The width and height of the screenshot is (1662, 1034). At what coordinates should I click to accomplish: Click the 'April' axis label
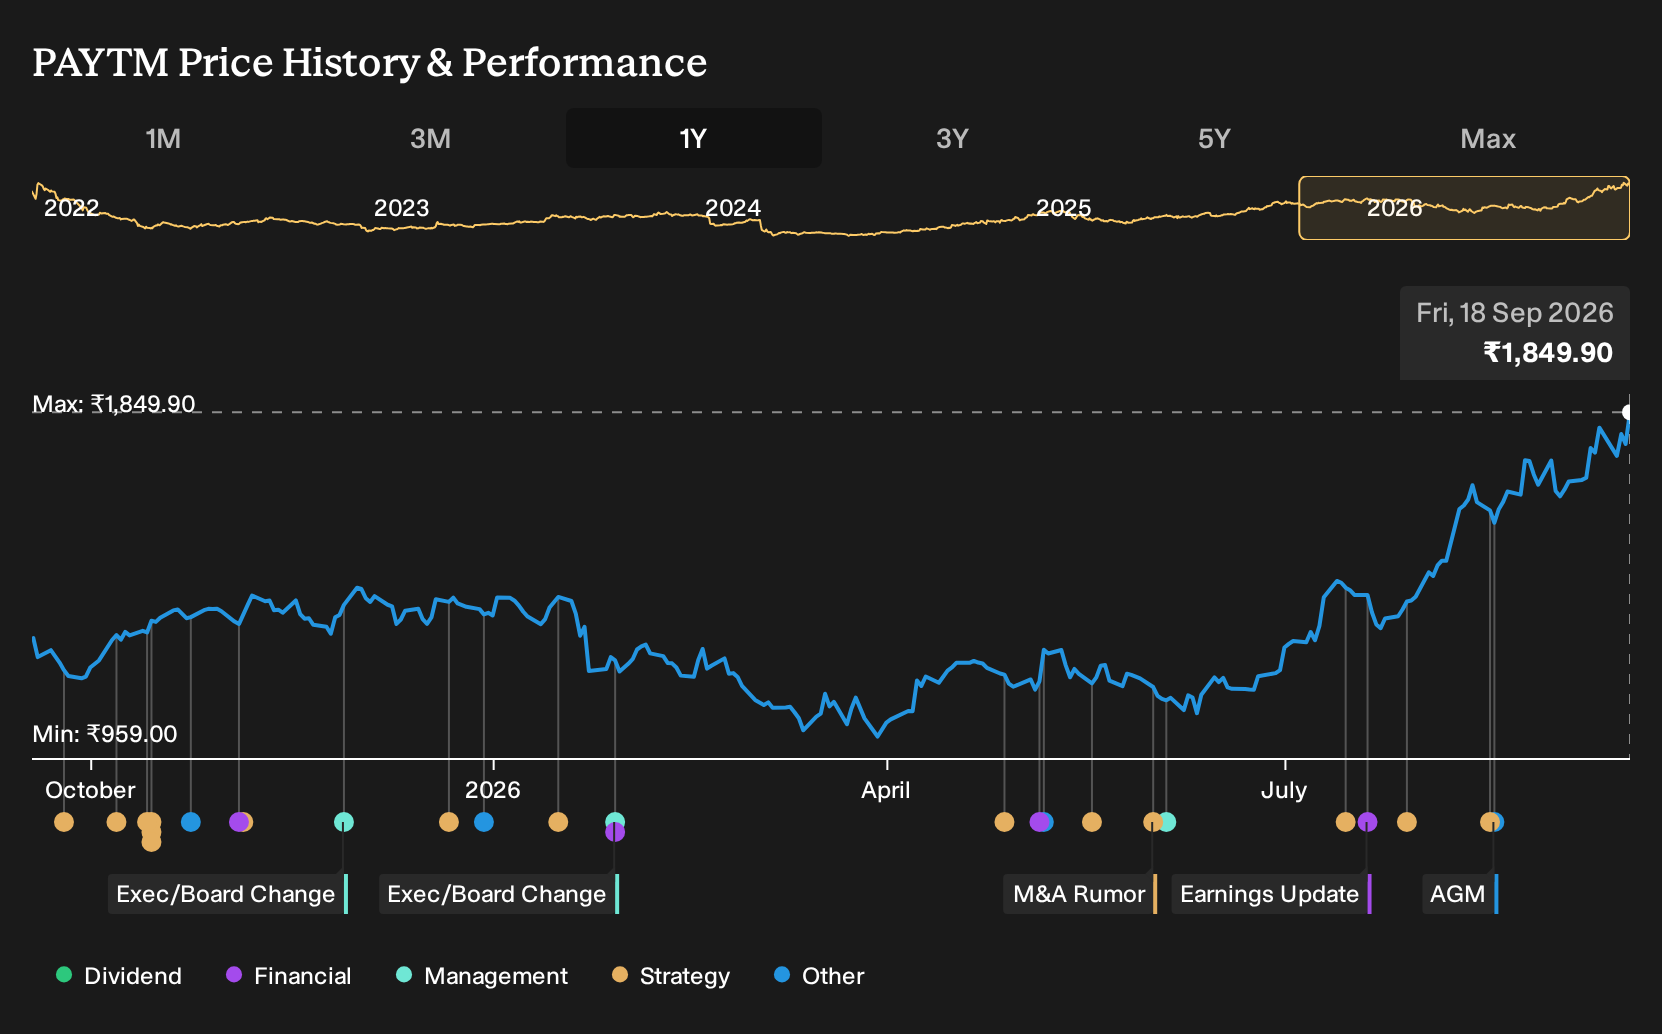pyautogui.click(x=886, y=790)
